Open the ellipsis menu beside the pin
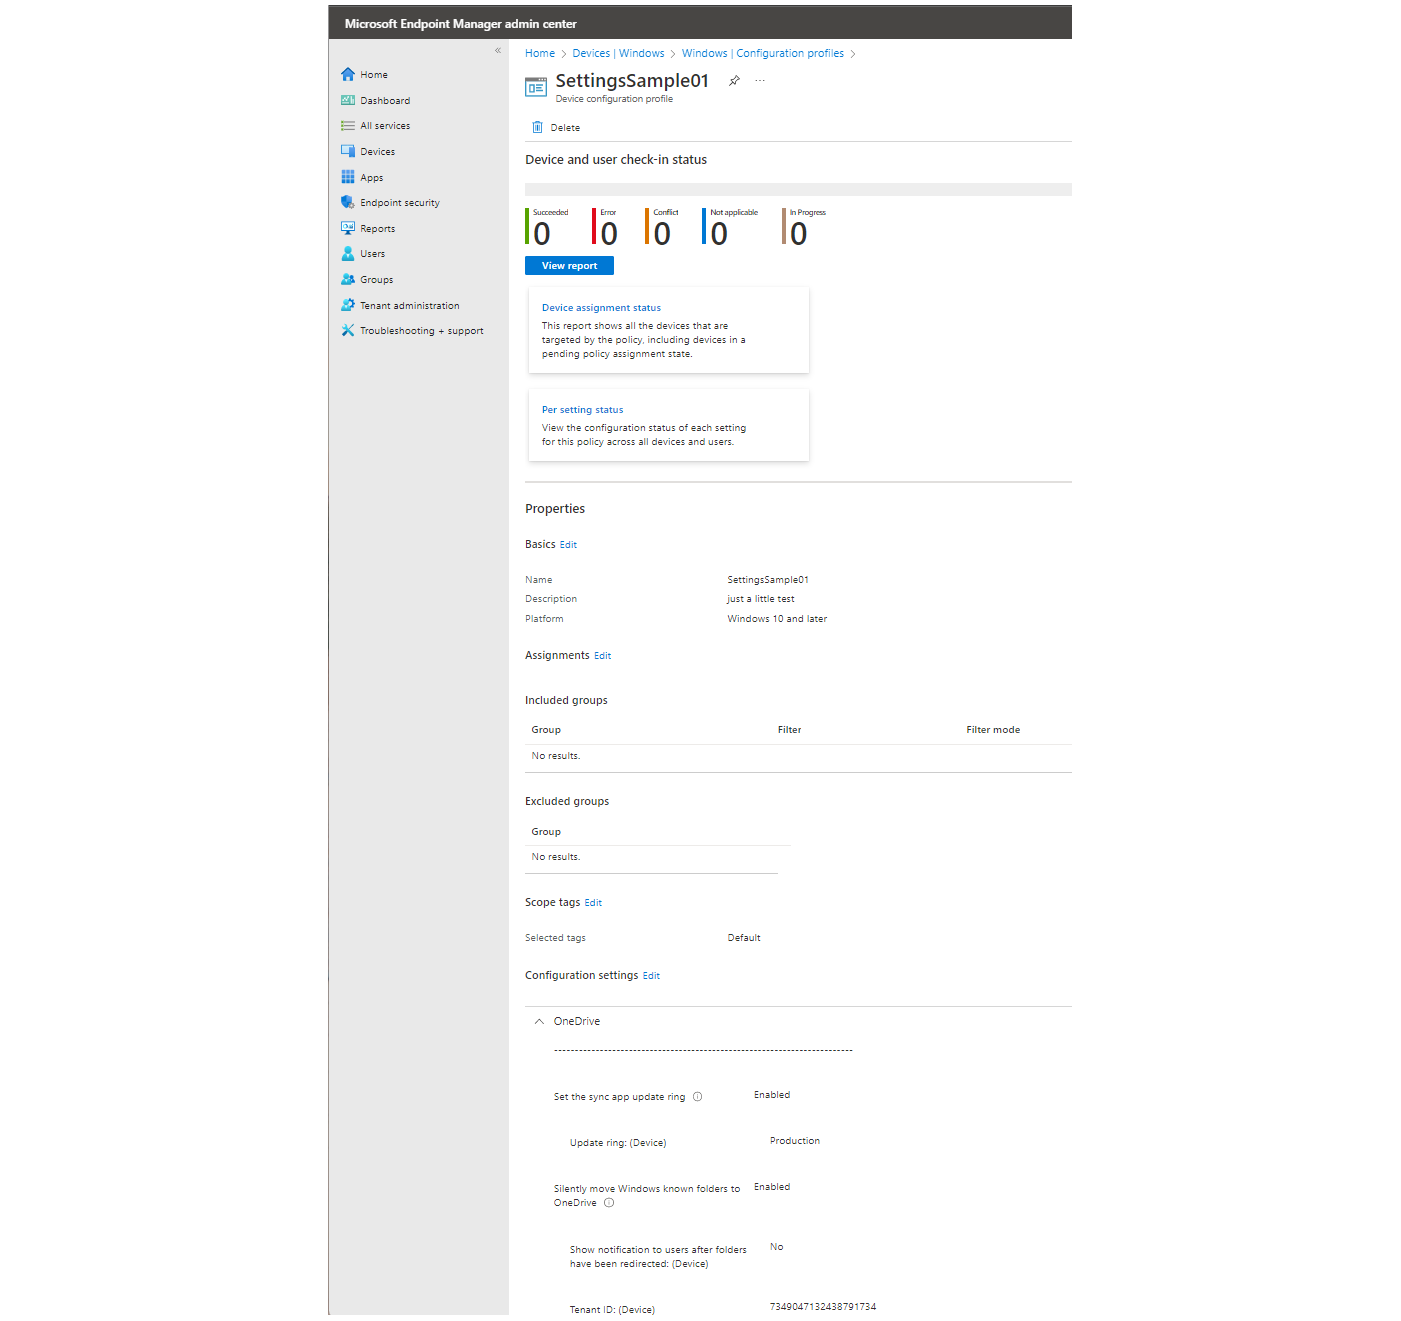Image resolution: width=1401 pixels, height=1321 pixels. [x=759, y=80]
